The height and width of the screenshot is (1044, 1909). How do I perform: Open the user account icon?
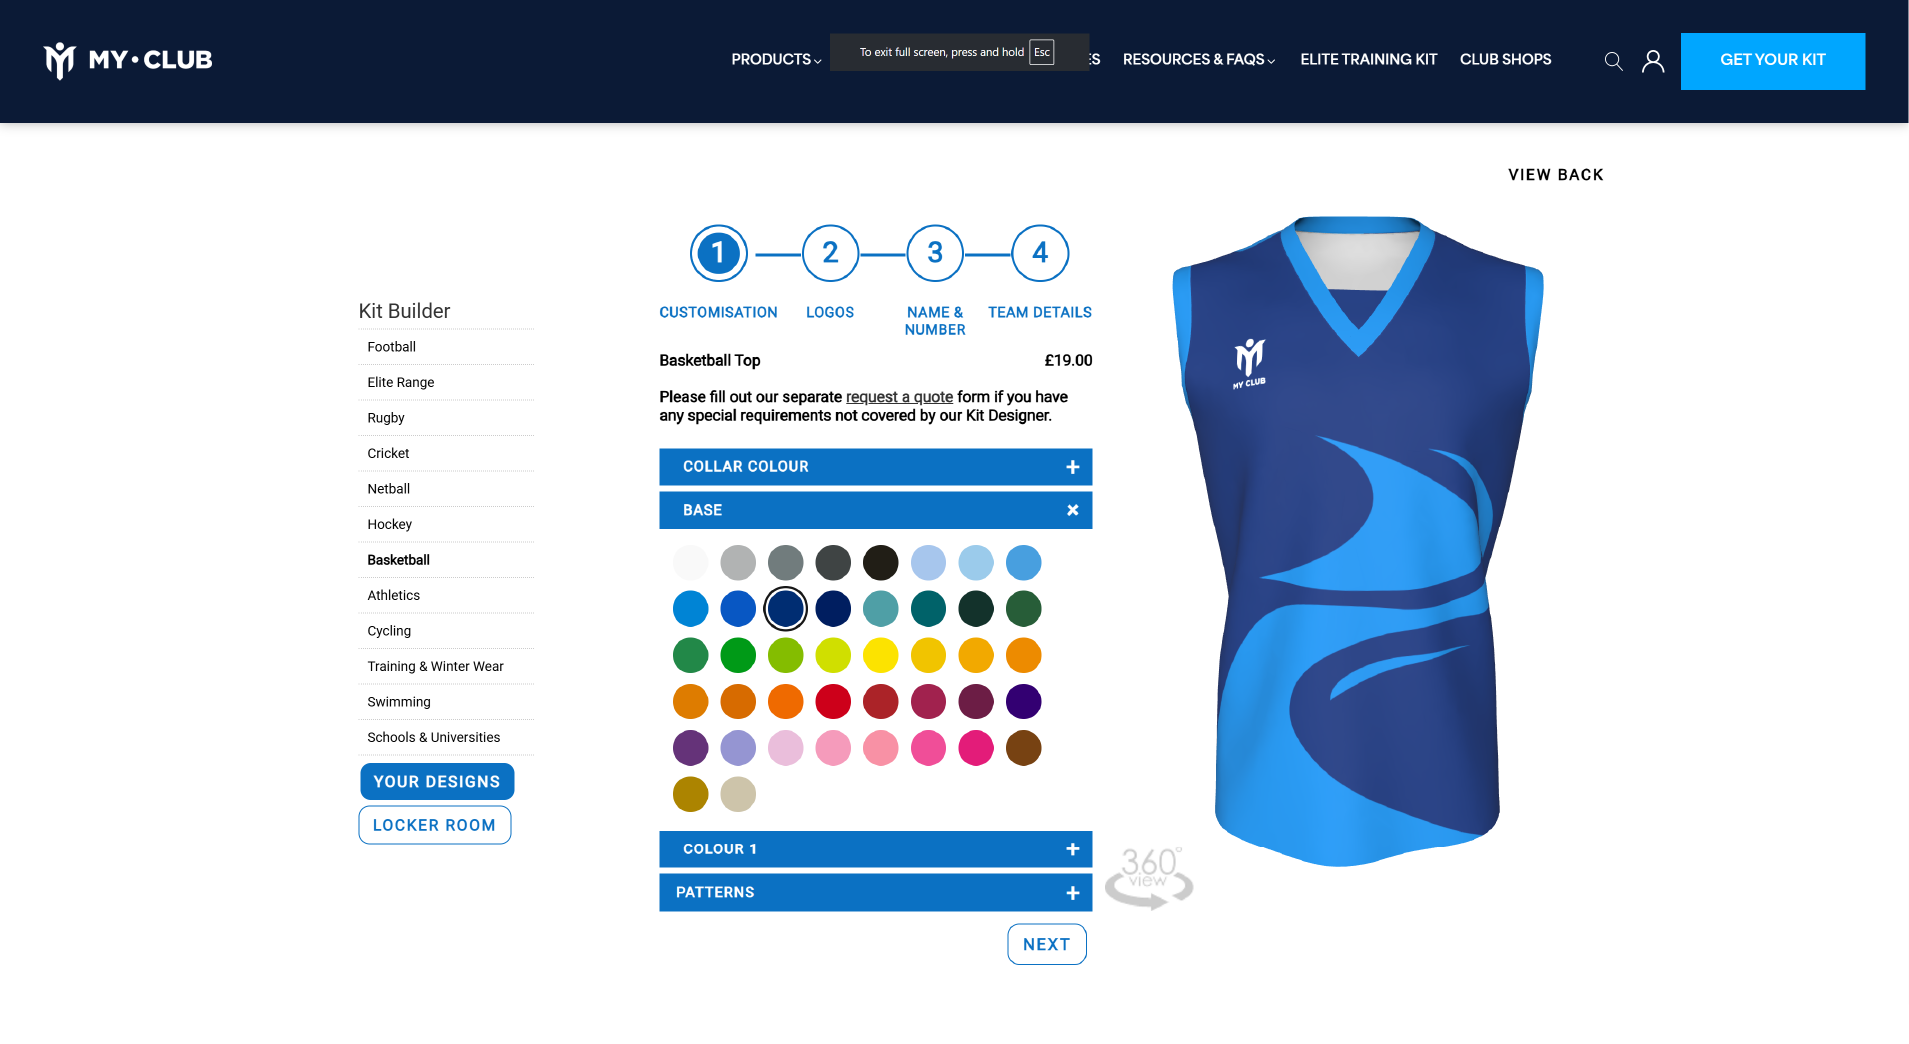click(1653, 61)
